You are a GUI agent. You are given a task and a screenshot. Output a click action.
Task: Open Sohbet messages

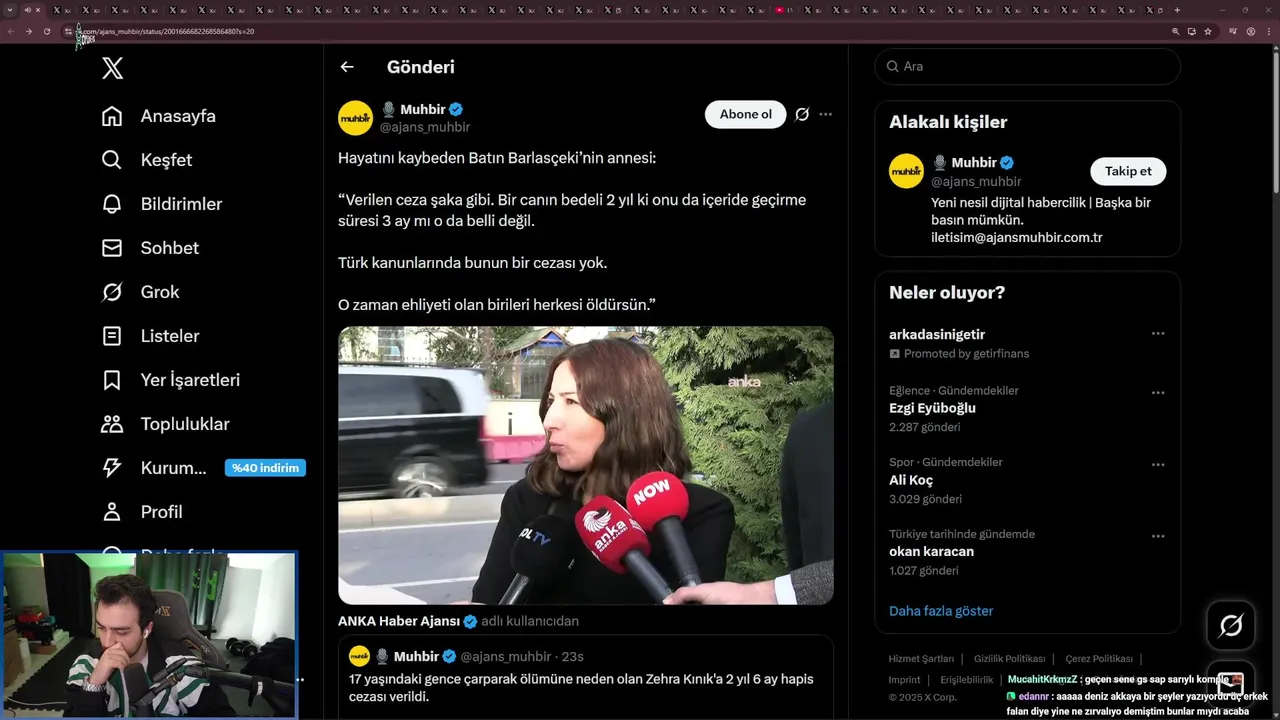click(x=150, y=248)
